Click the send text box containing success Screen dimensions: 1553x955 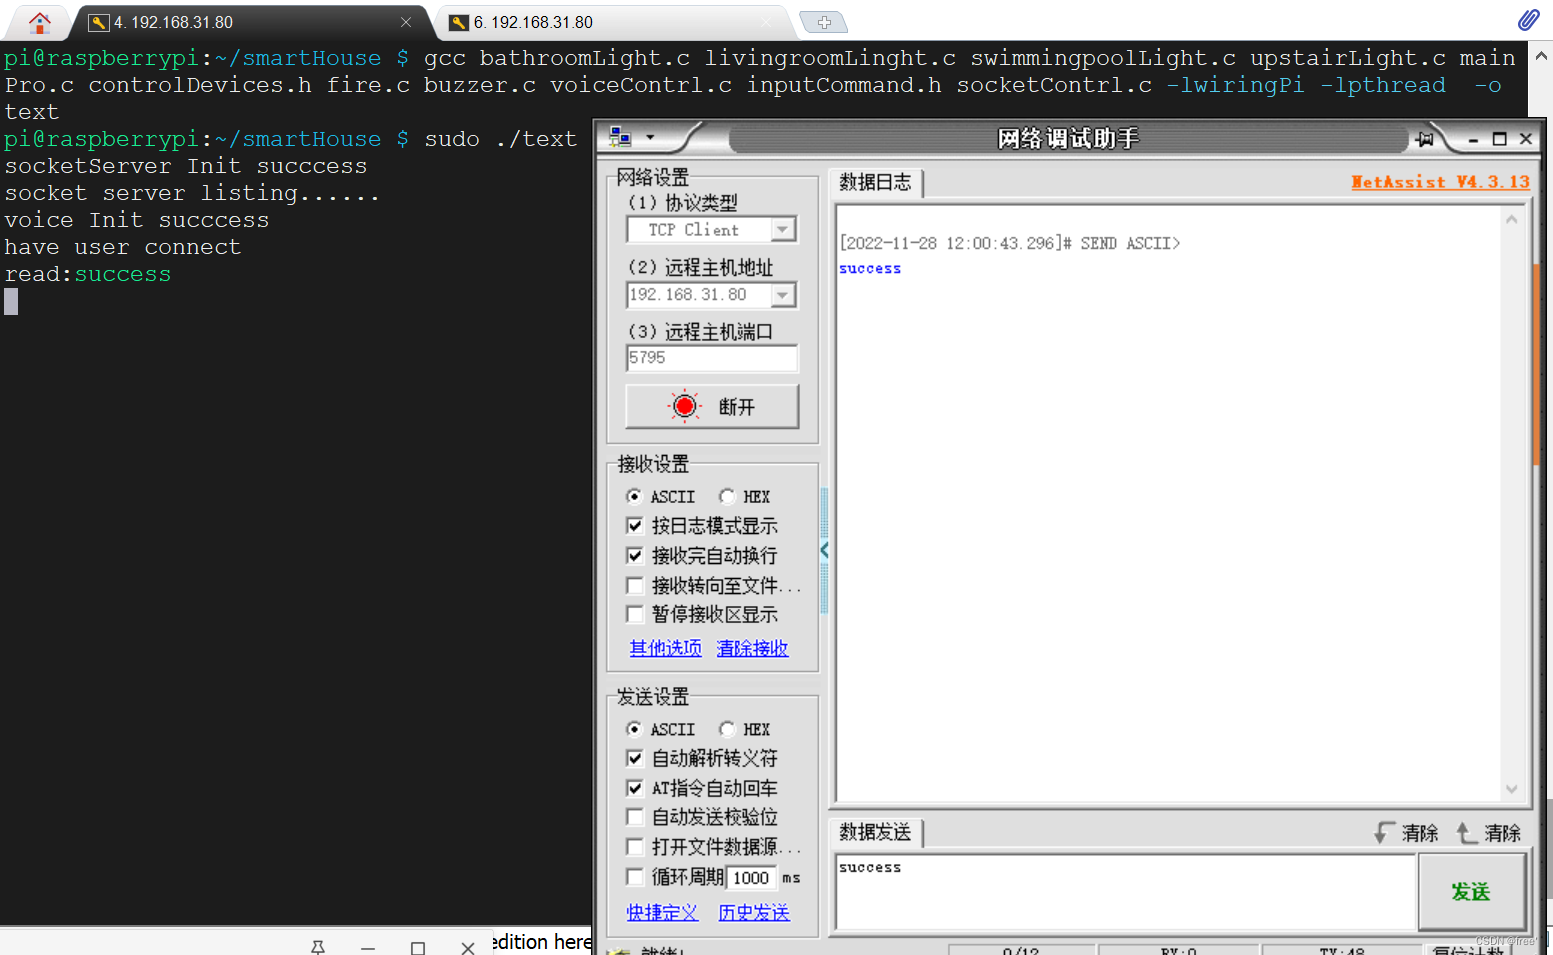coord(1125,892)
